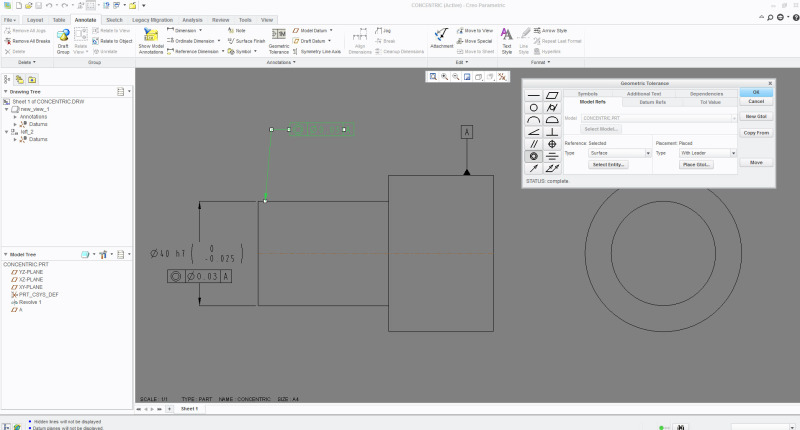Image resolution: width=800 pixels, height=430 pixels.
Task: Click the Place Gtol... button
Action: pos(696,165)
